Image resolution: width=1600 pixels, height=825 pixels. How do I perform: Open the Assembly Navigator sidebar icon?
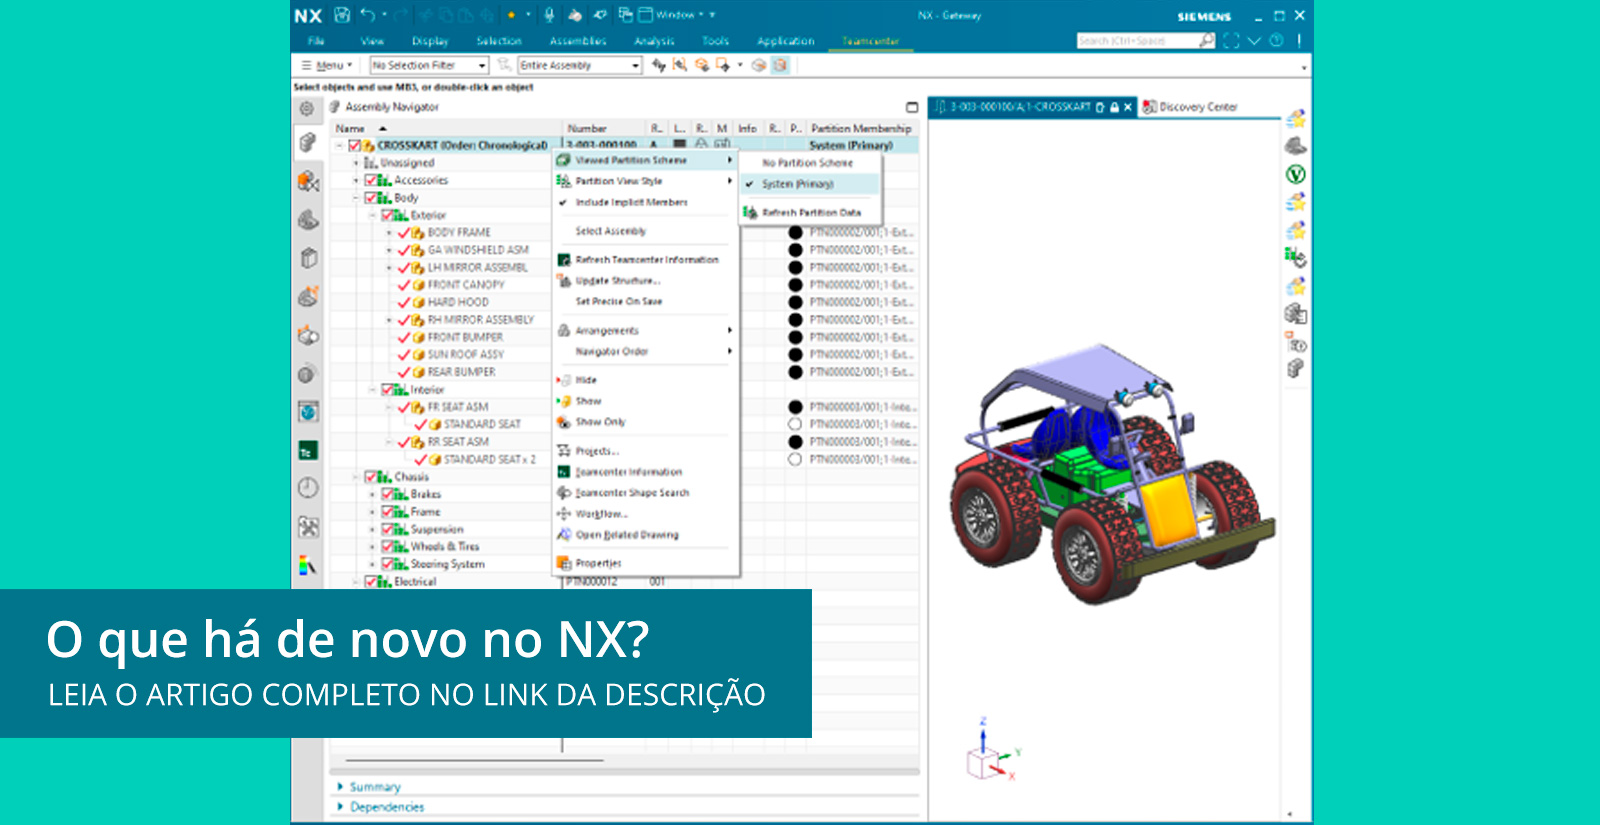tap(308, 143)
